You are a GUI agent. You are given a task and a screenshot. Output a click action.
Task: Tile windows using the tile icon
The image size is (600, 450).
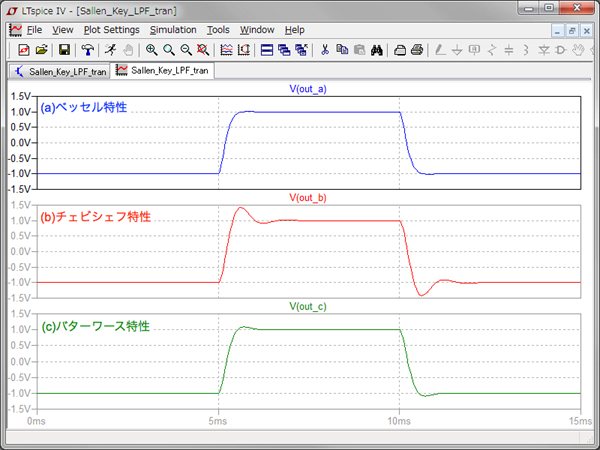(267, 49)
